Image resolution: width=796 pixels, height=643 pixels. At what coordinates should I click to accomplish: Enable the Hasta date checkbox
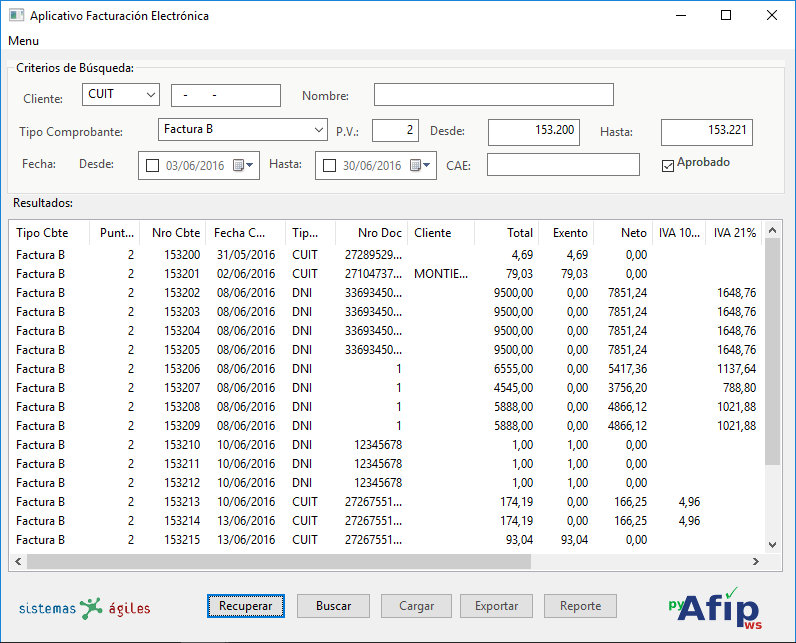pos(329,166)
